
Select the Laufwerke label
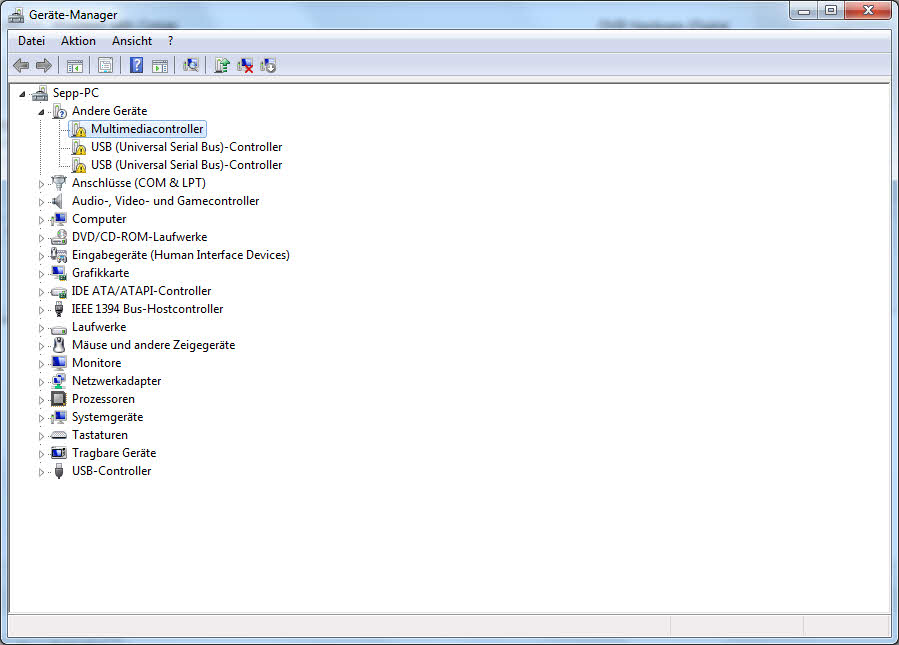99,327
